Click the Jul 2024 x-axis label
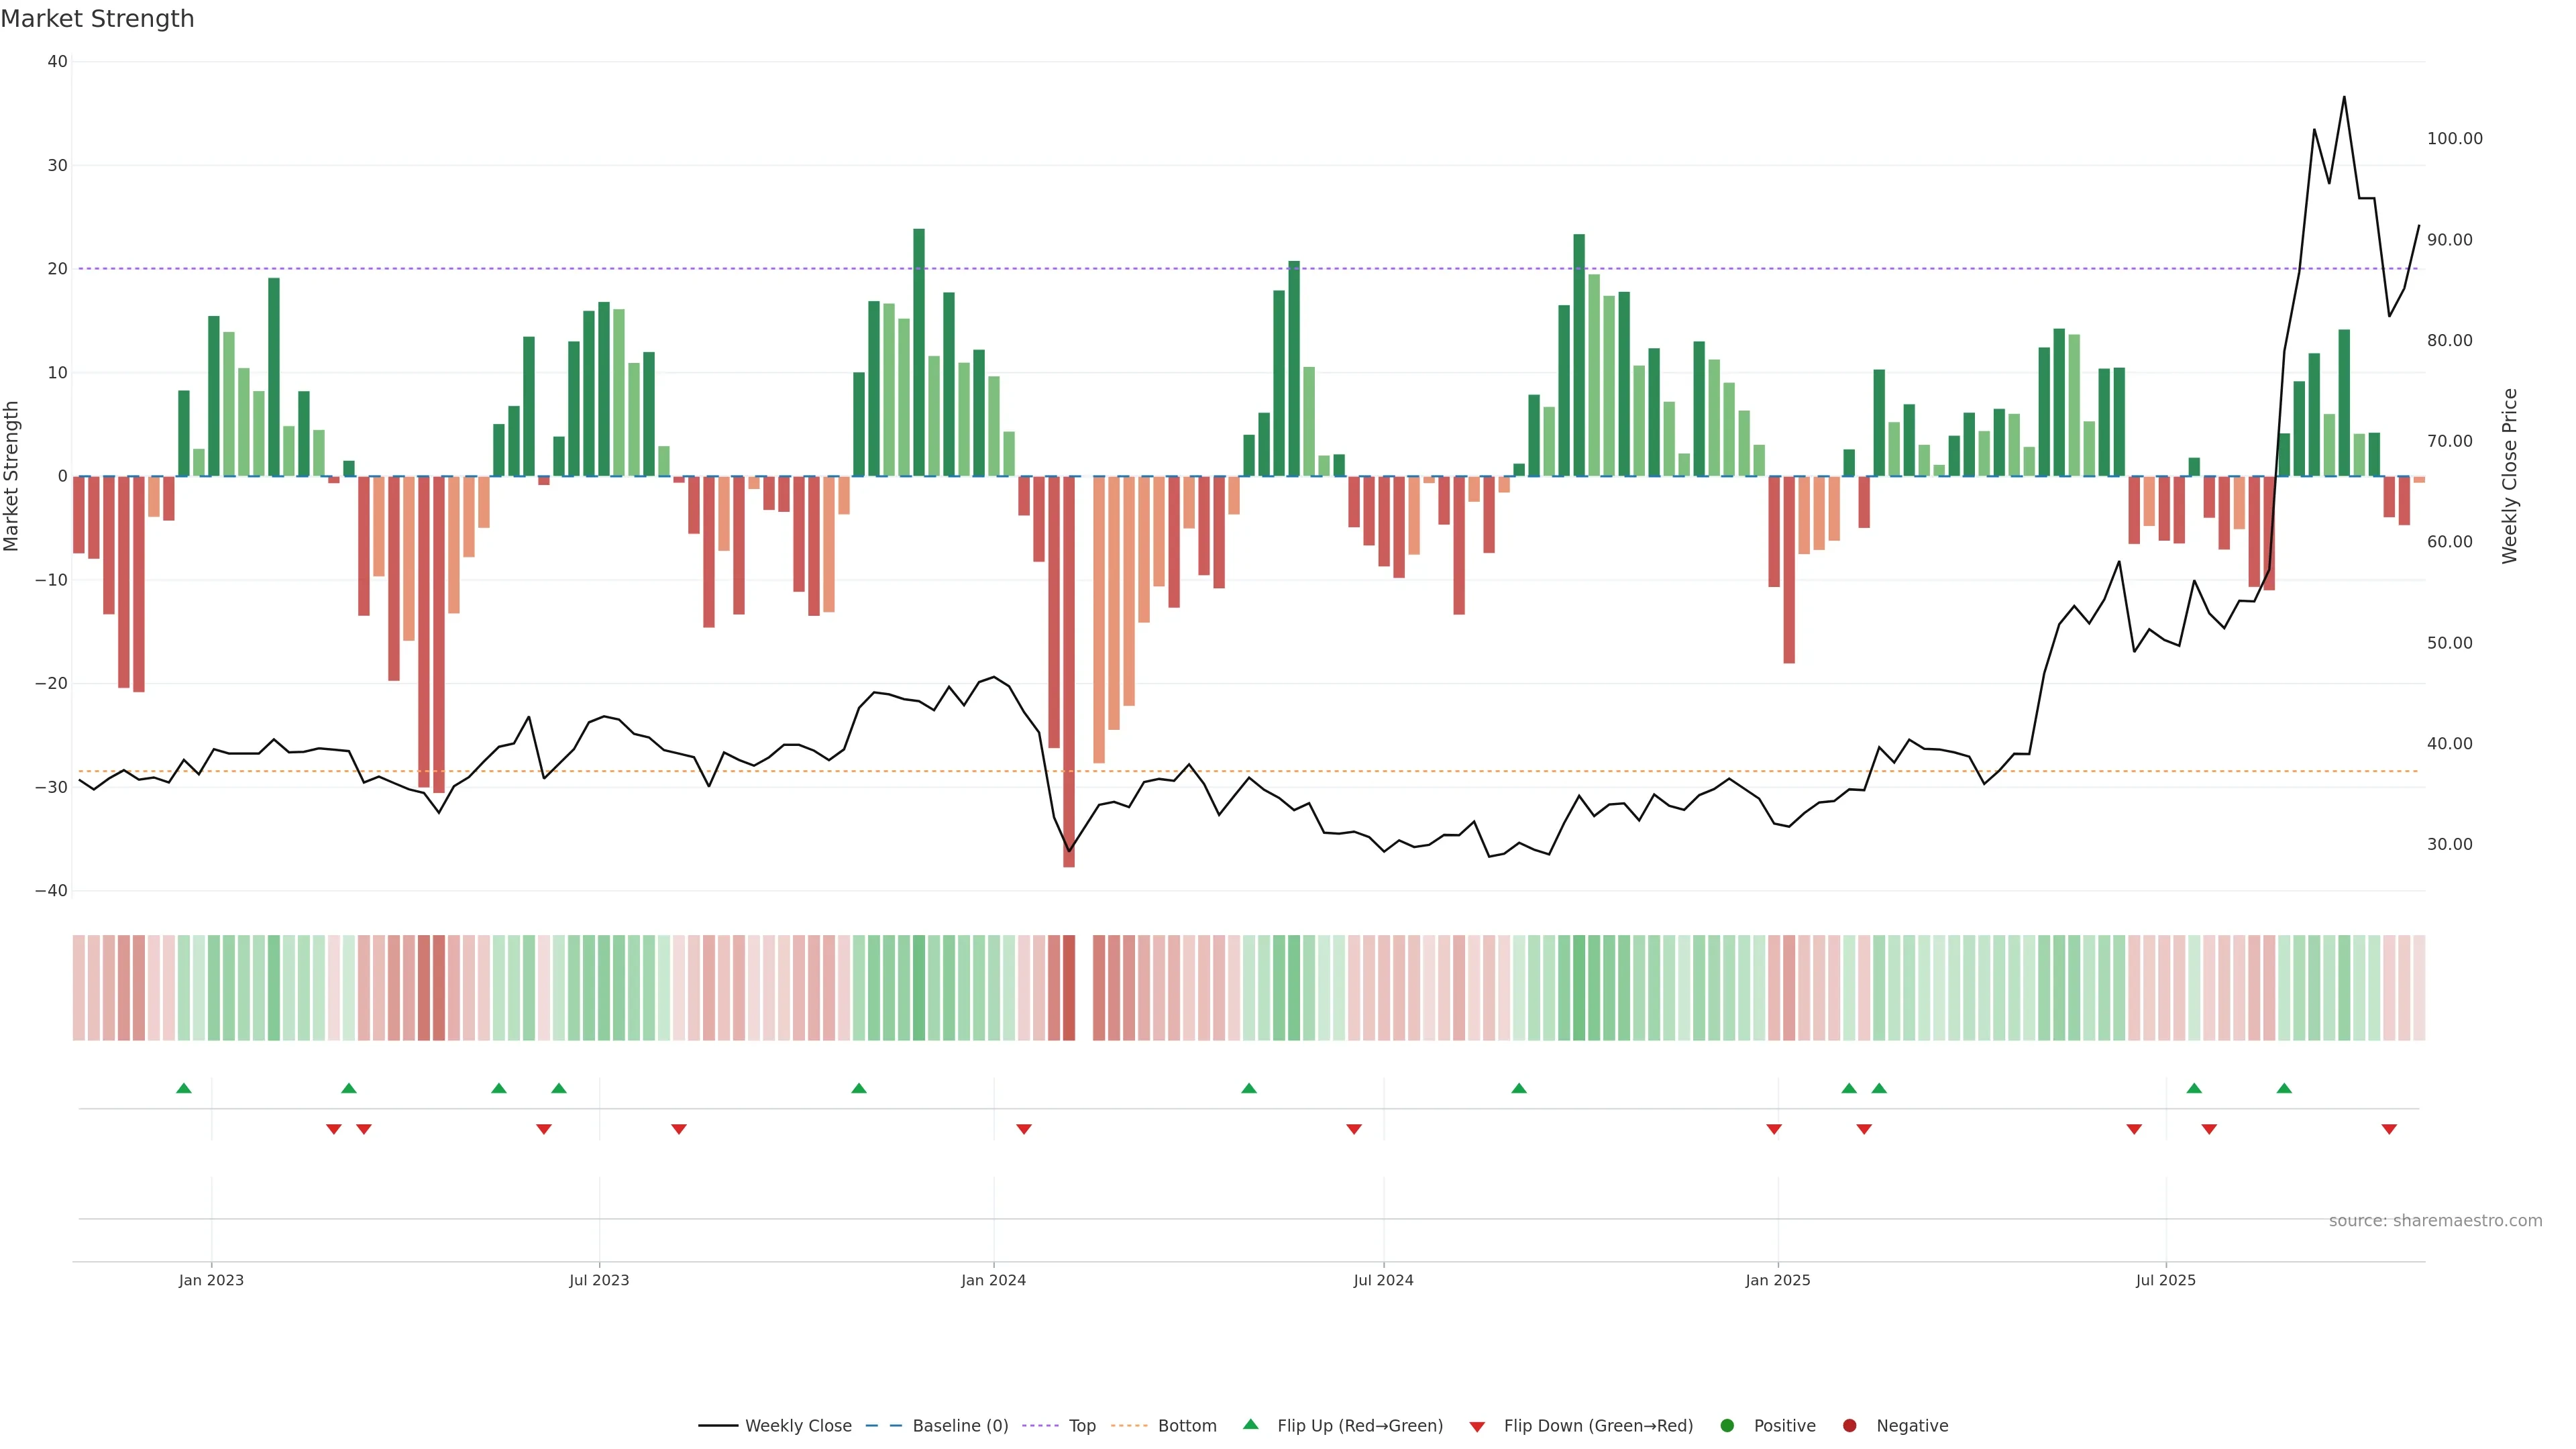 tap(1383, 1280)
